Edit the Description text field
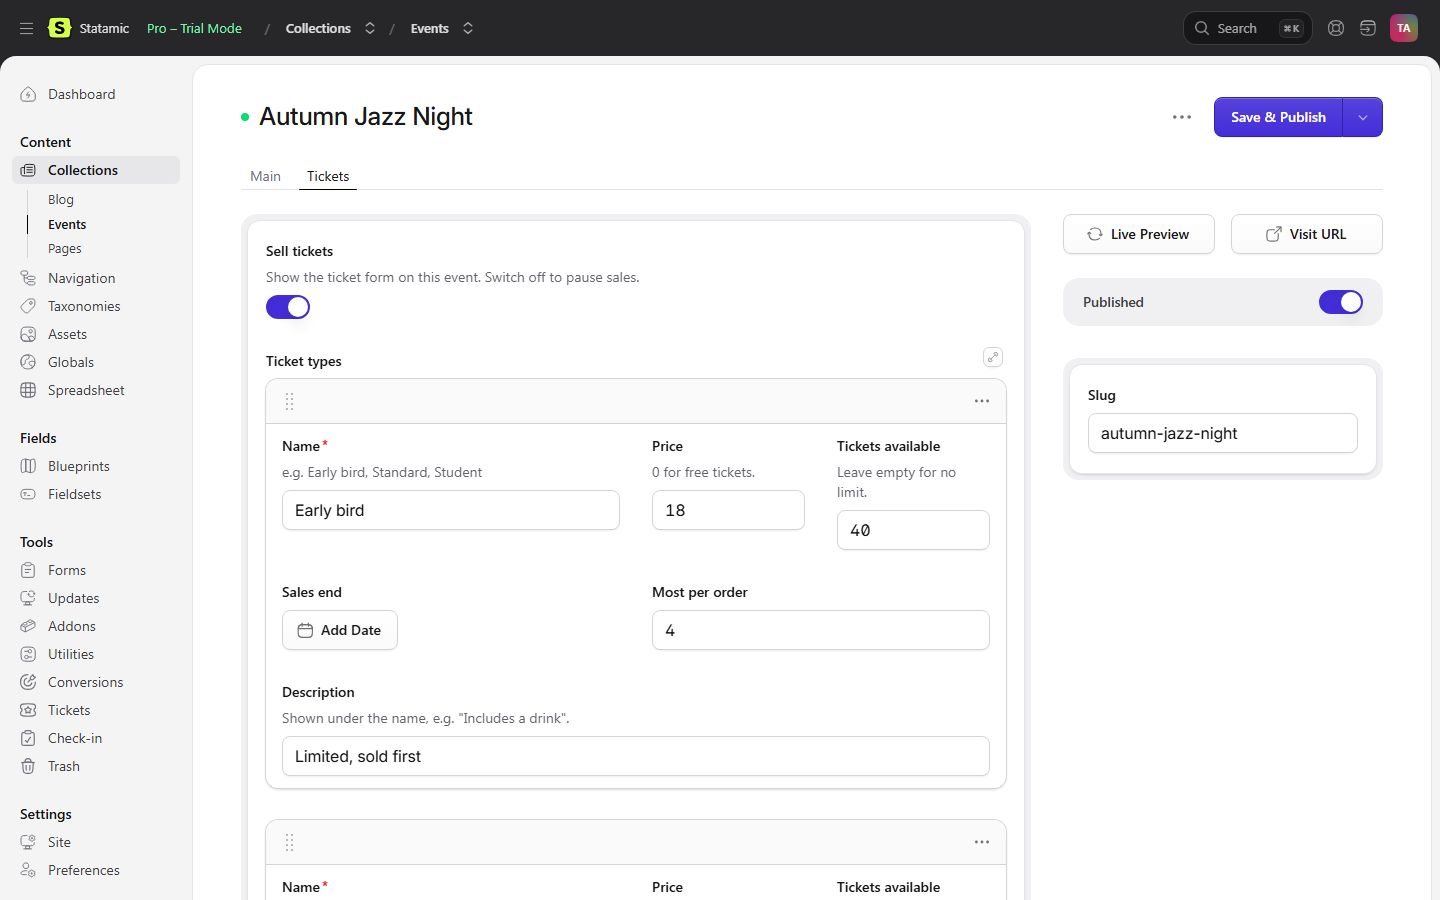Viewport: 1440px width, 900px height. pyautogui.click(x=636, y=756)
